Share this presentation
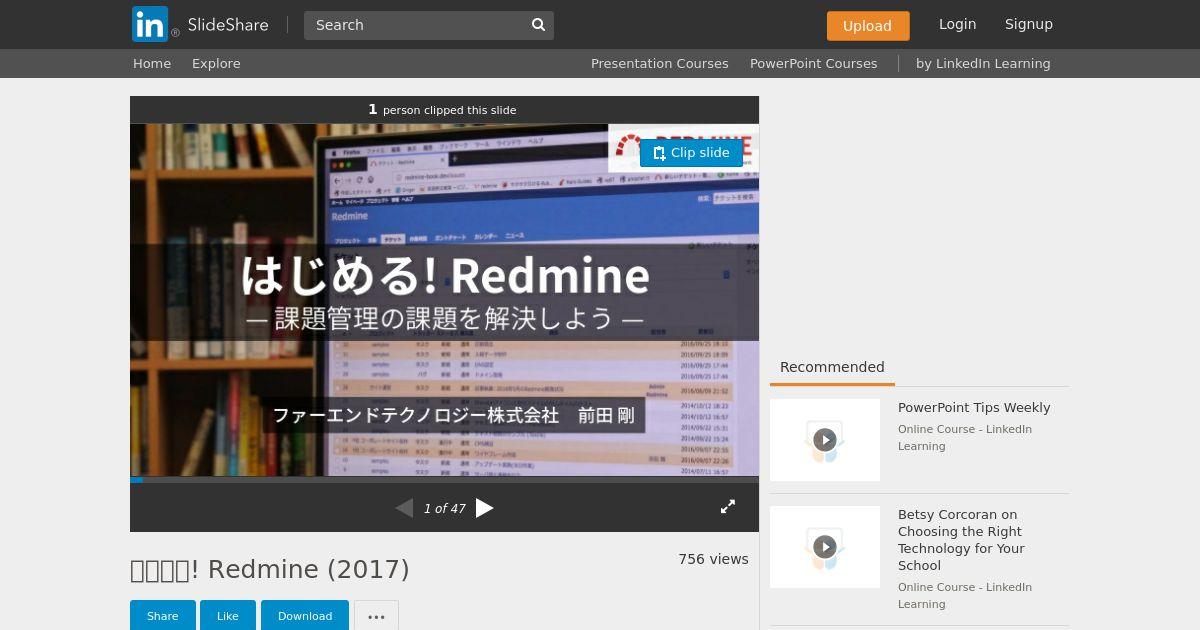 click(162, 616)
